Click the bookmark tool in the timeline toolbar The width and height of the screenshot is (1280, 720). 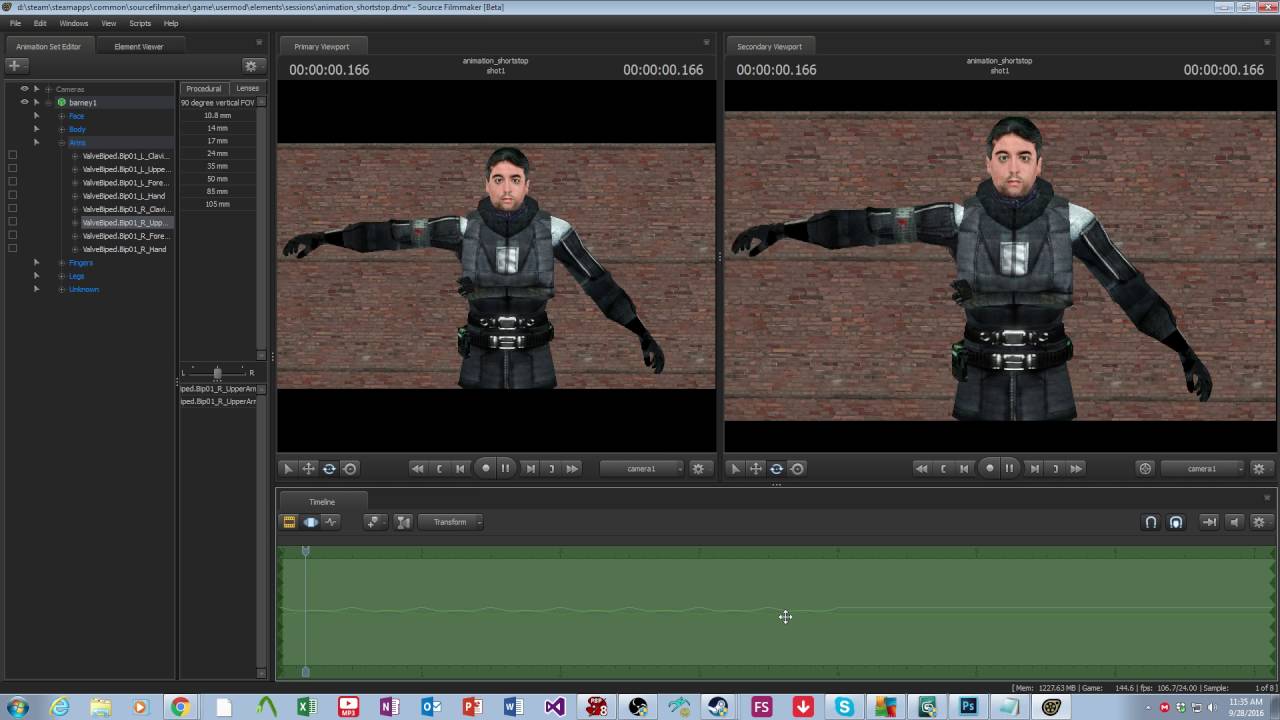click(374, 522)
